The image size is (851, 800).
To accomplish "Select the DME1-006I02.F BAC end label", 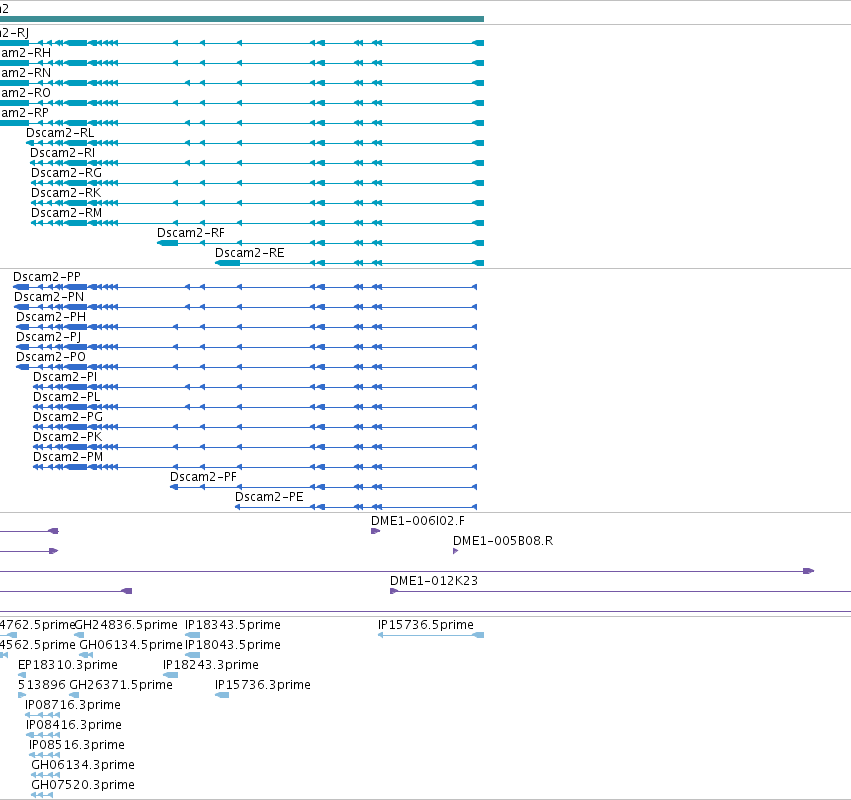I will [418, 522].
